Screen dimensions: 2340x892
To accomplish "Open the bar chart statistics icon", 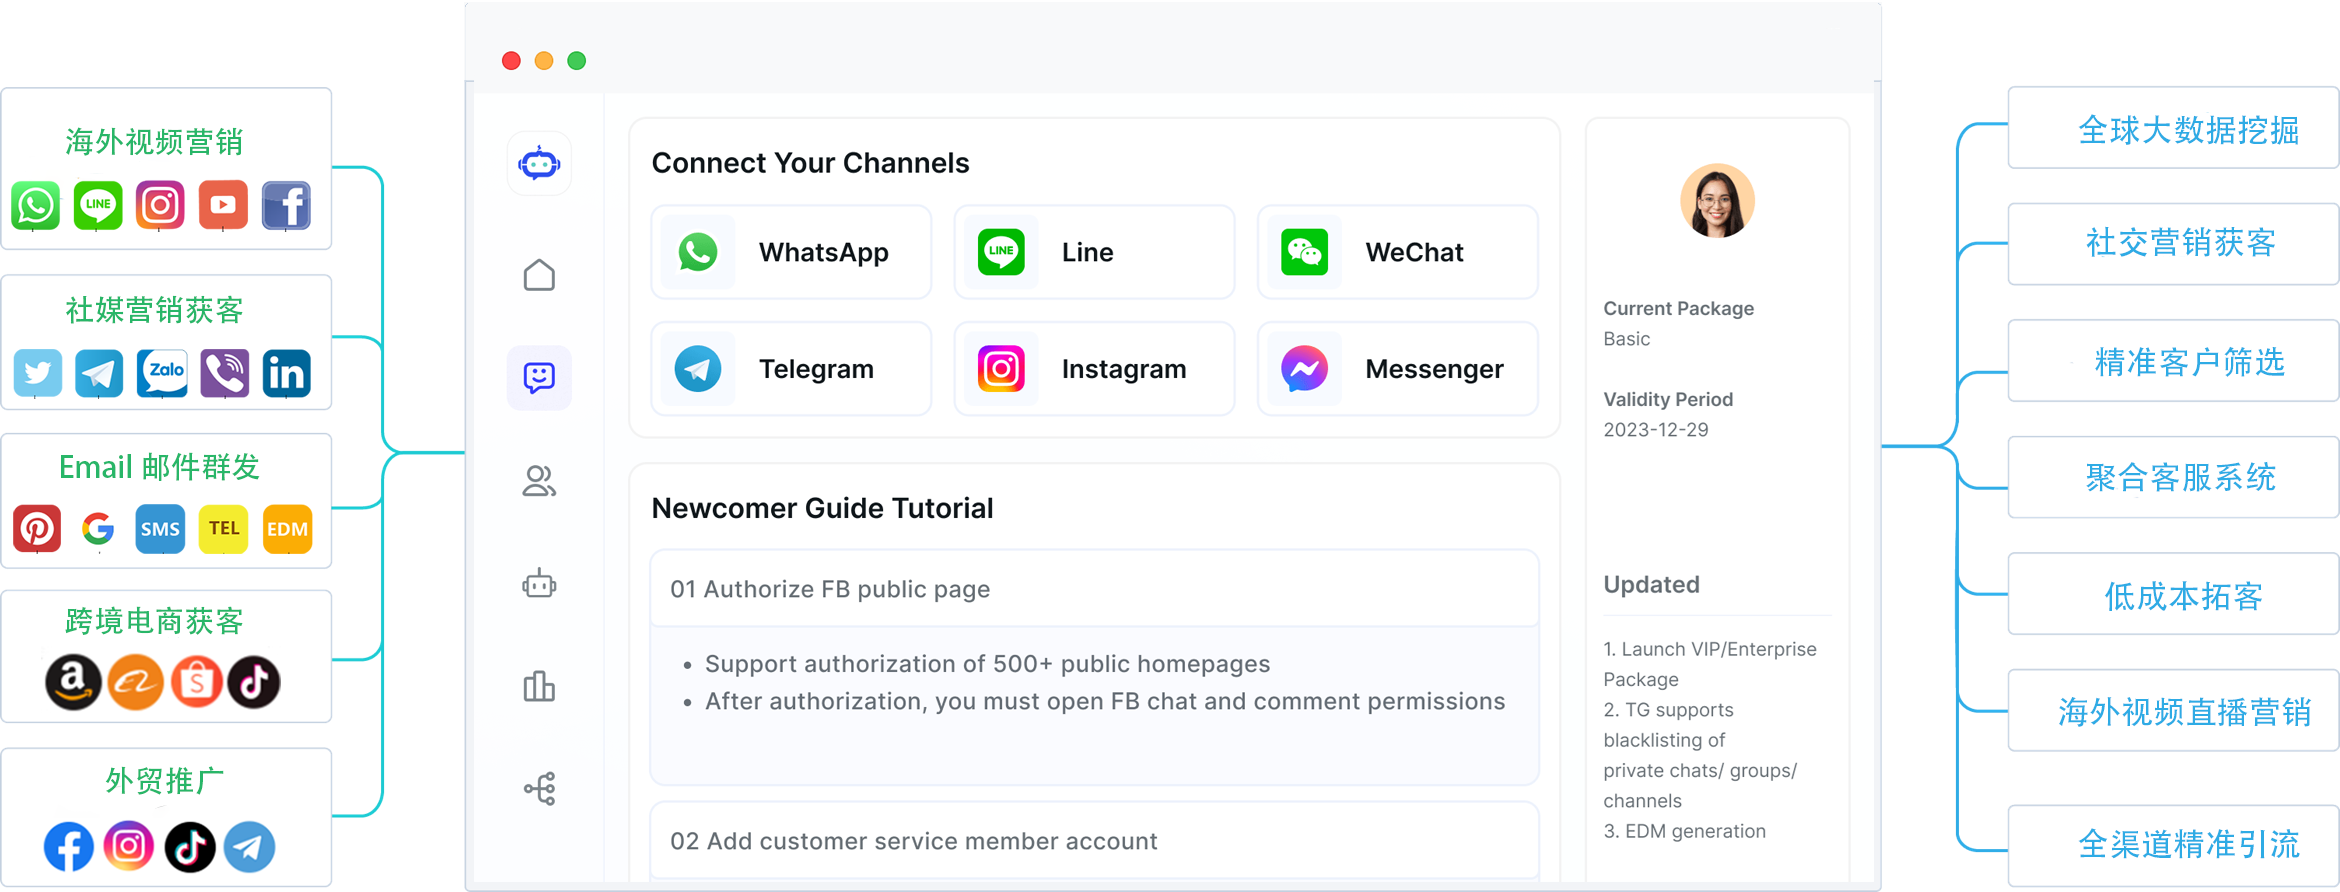I will pyautogui.click(x=539, y=687).
